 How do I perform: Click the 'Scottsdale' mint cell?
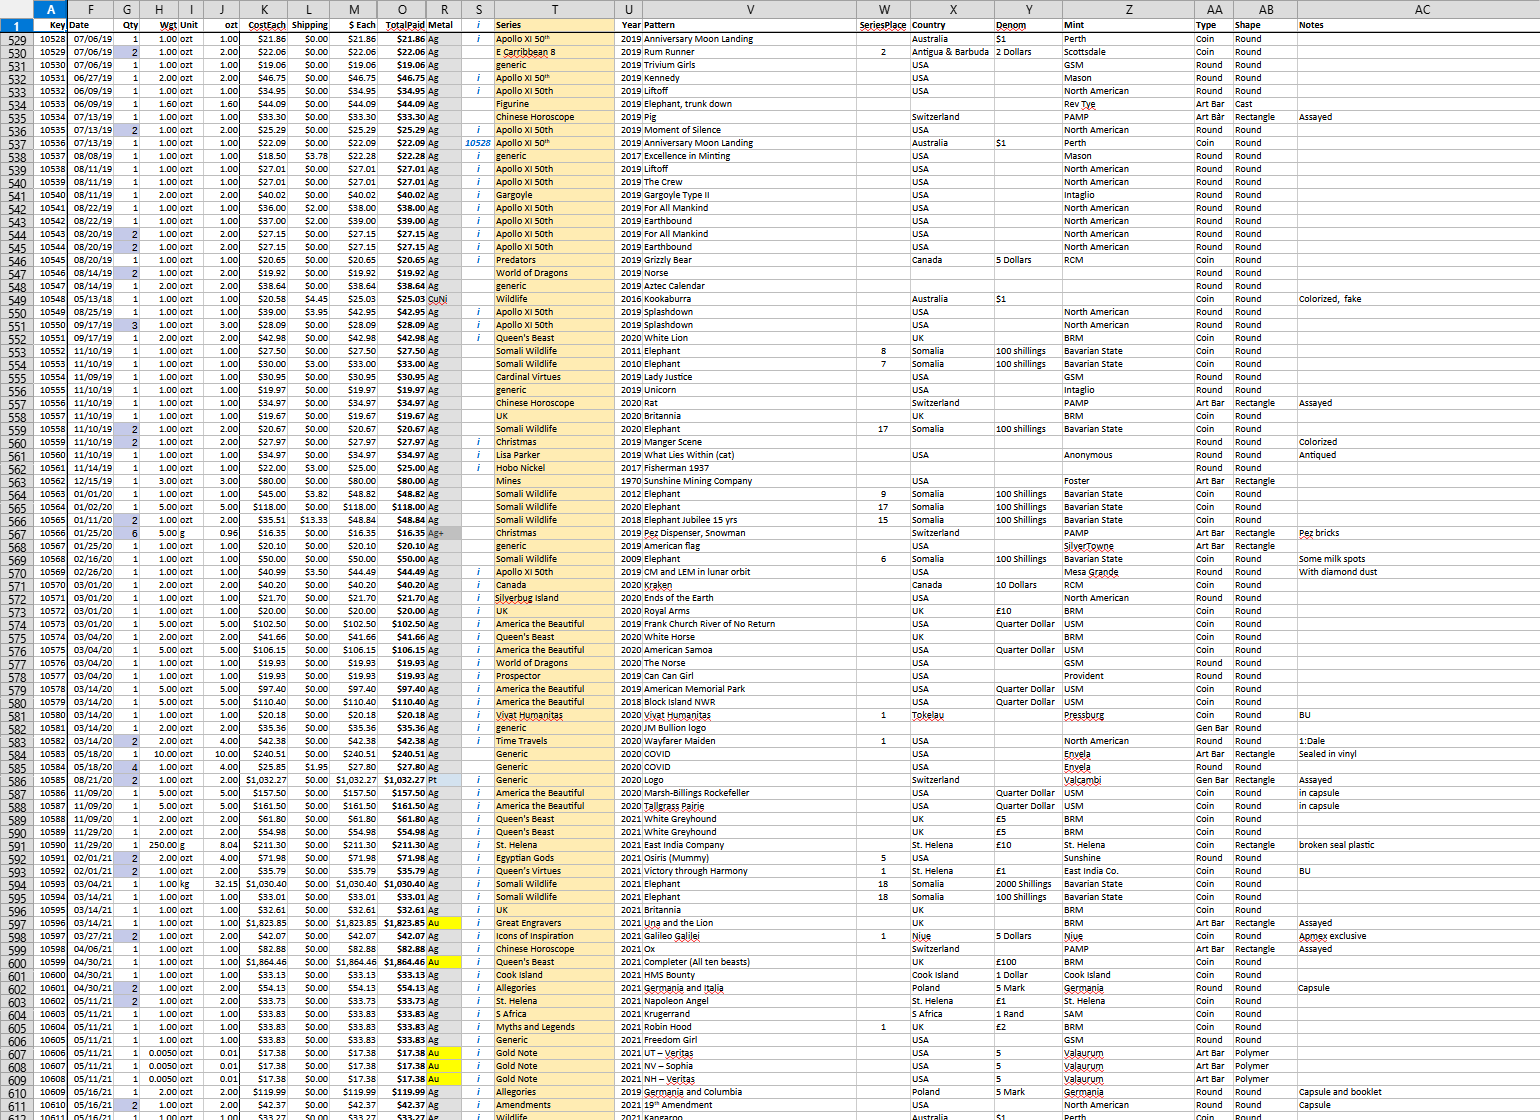(x=1128, y=52)
